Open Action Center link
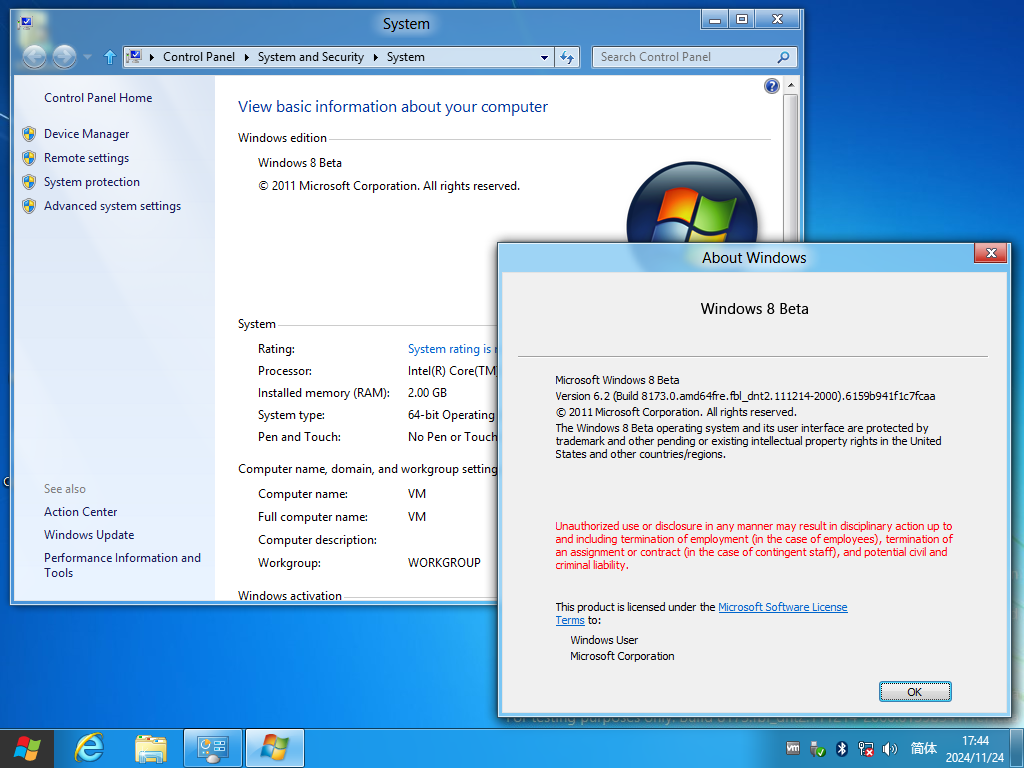This screenshot has width=1024, height=768. (80, 511)
